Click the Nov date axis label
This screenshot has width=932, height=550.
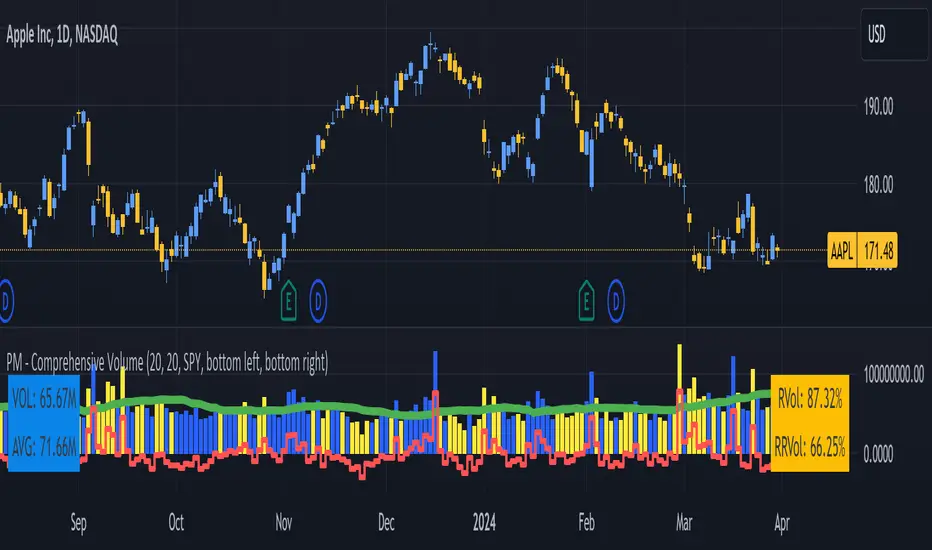coord(284,523)
